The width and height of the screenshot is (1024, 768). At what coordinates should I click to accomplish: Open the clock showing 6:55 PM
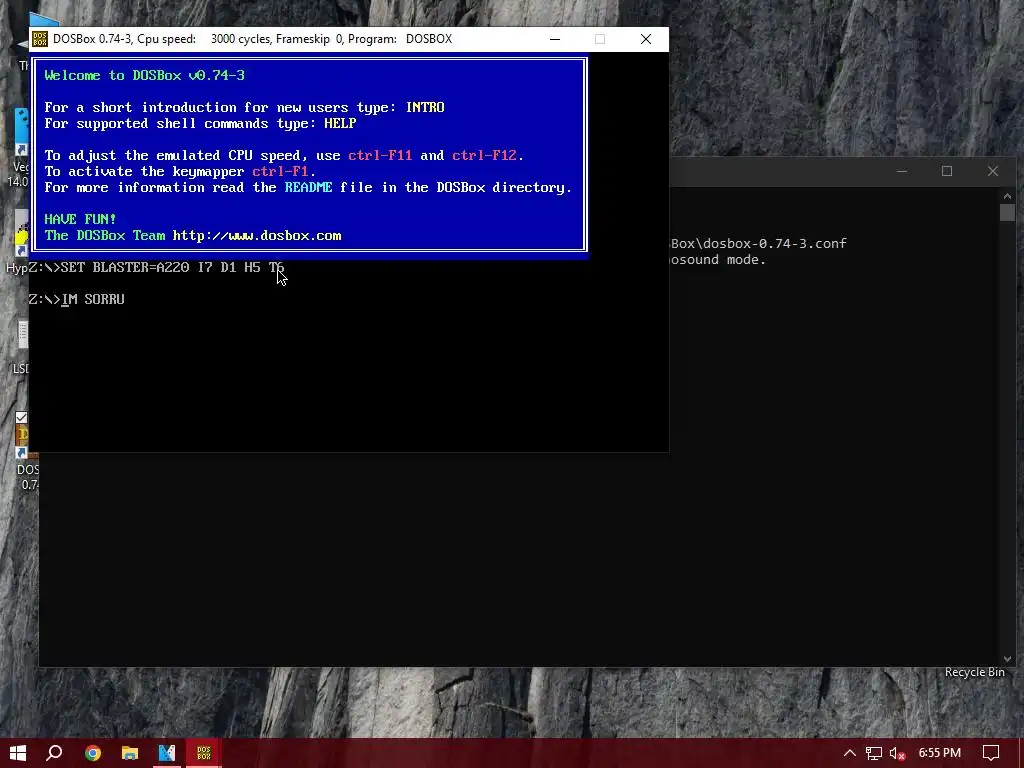[x=940, y=753]
